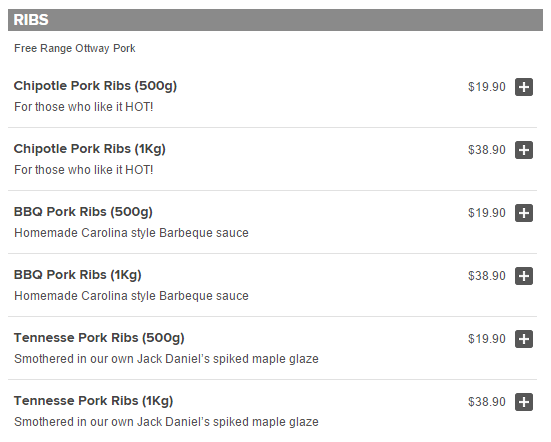
Task: Click the Tennesse Pork Ribs (1Kg) heading
Action: tap(93, 401)
